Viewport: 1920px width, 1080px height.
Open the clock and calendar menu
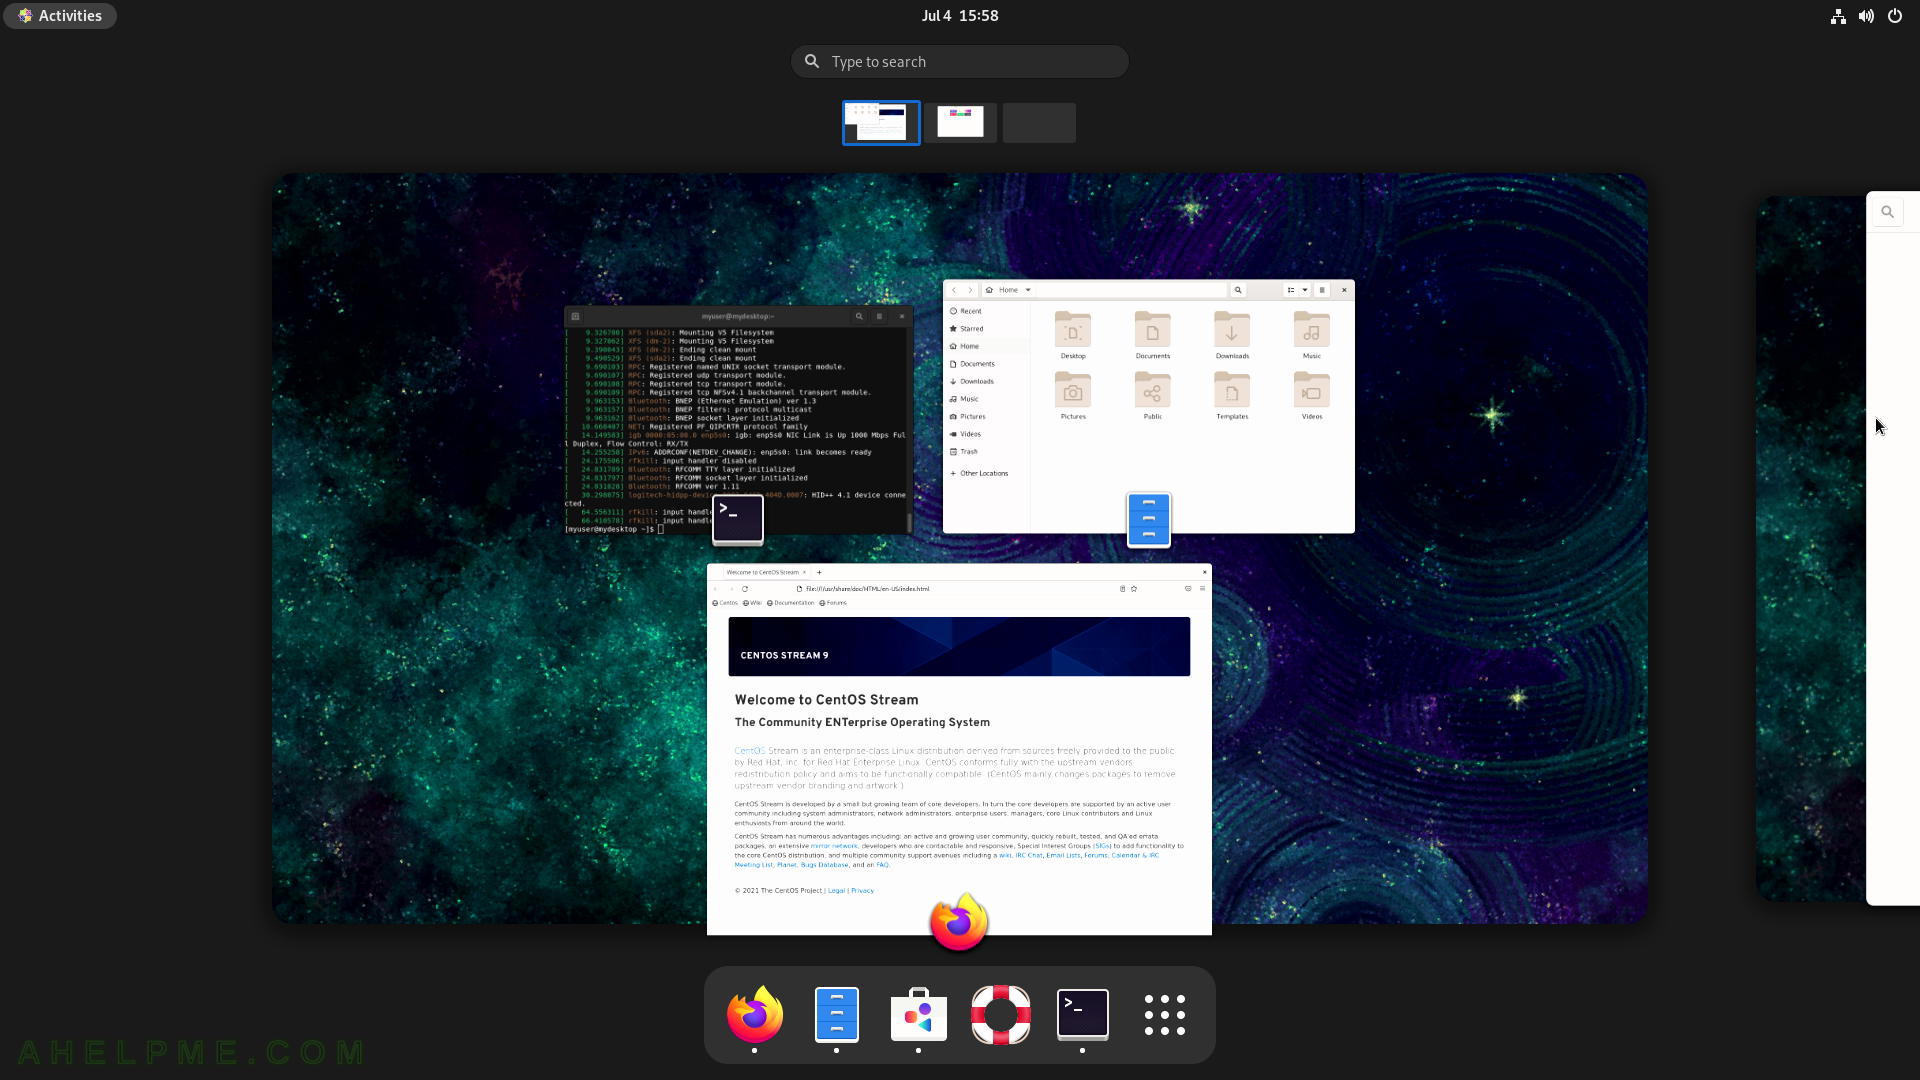[x=960, y=16]
